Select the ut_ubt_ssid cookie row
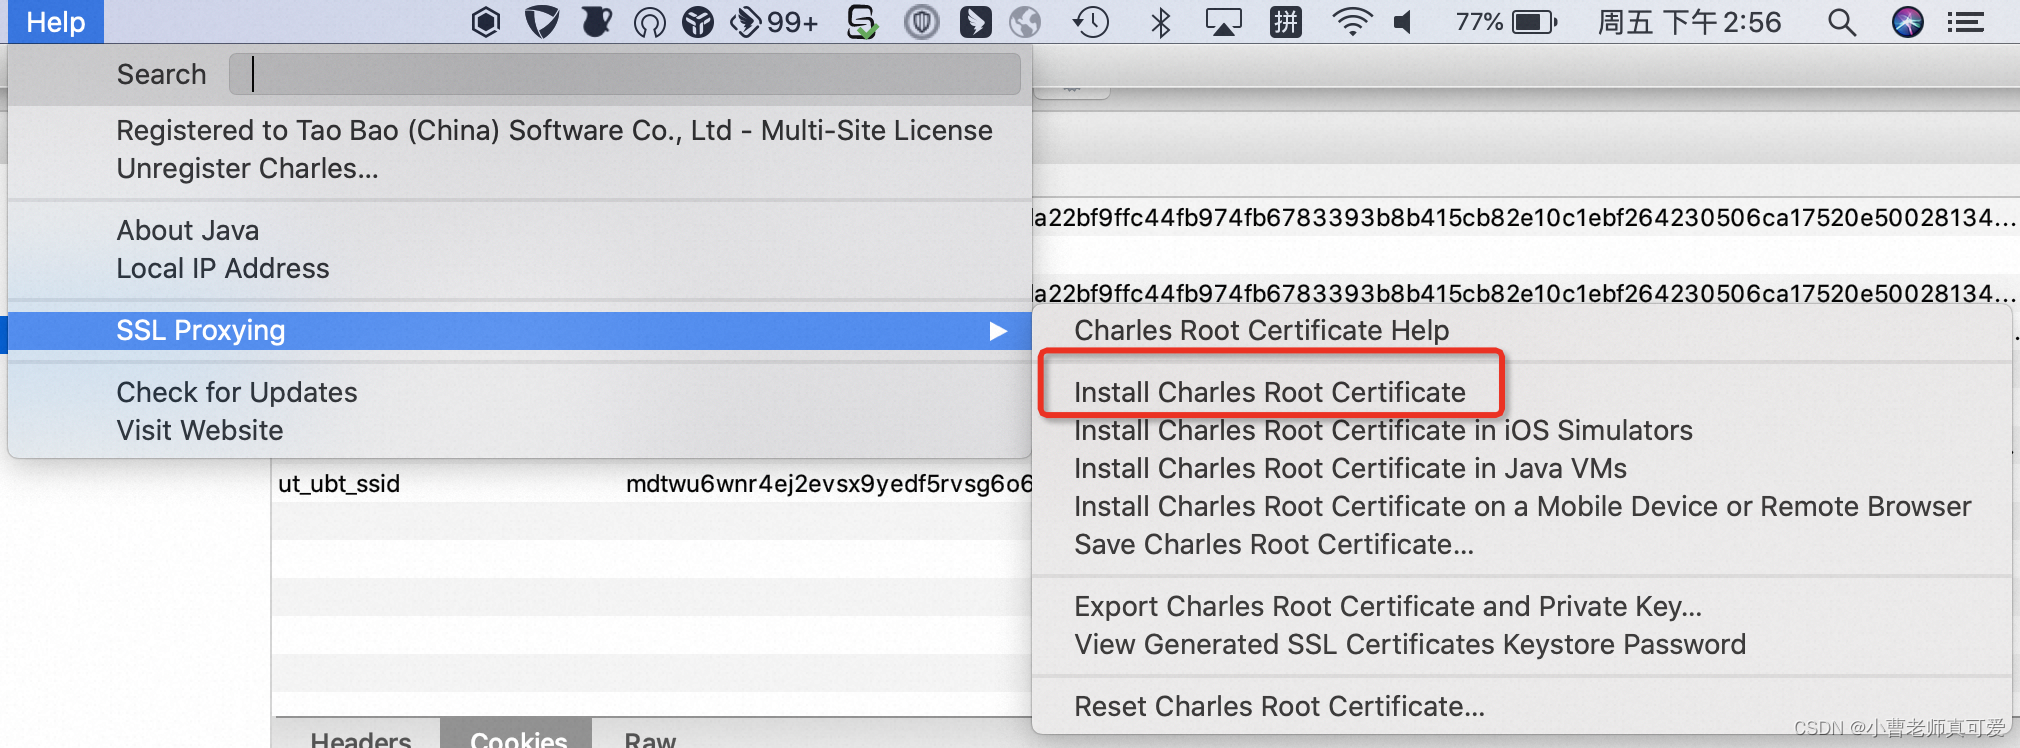The height and width of the screenshot is (748, 2020). 652,484
